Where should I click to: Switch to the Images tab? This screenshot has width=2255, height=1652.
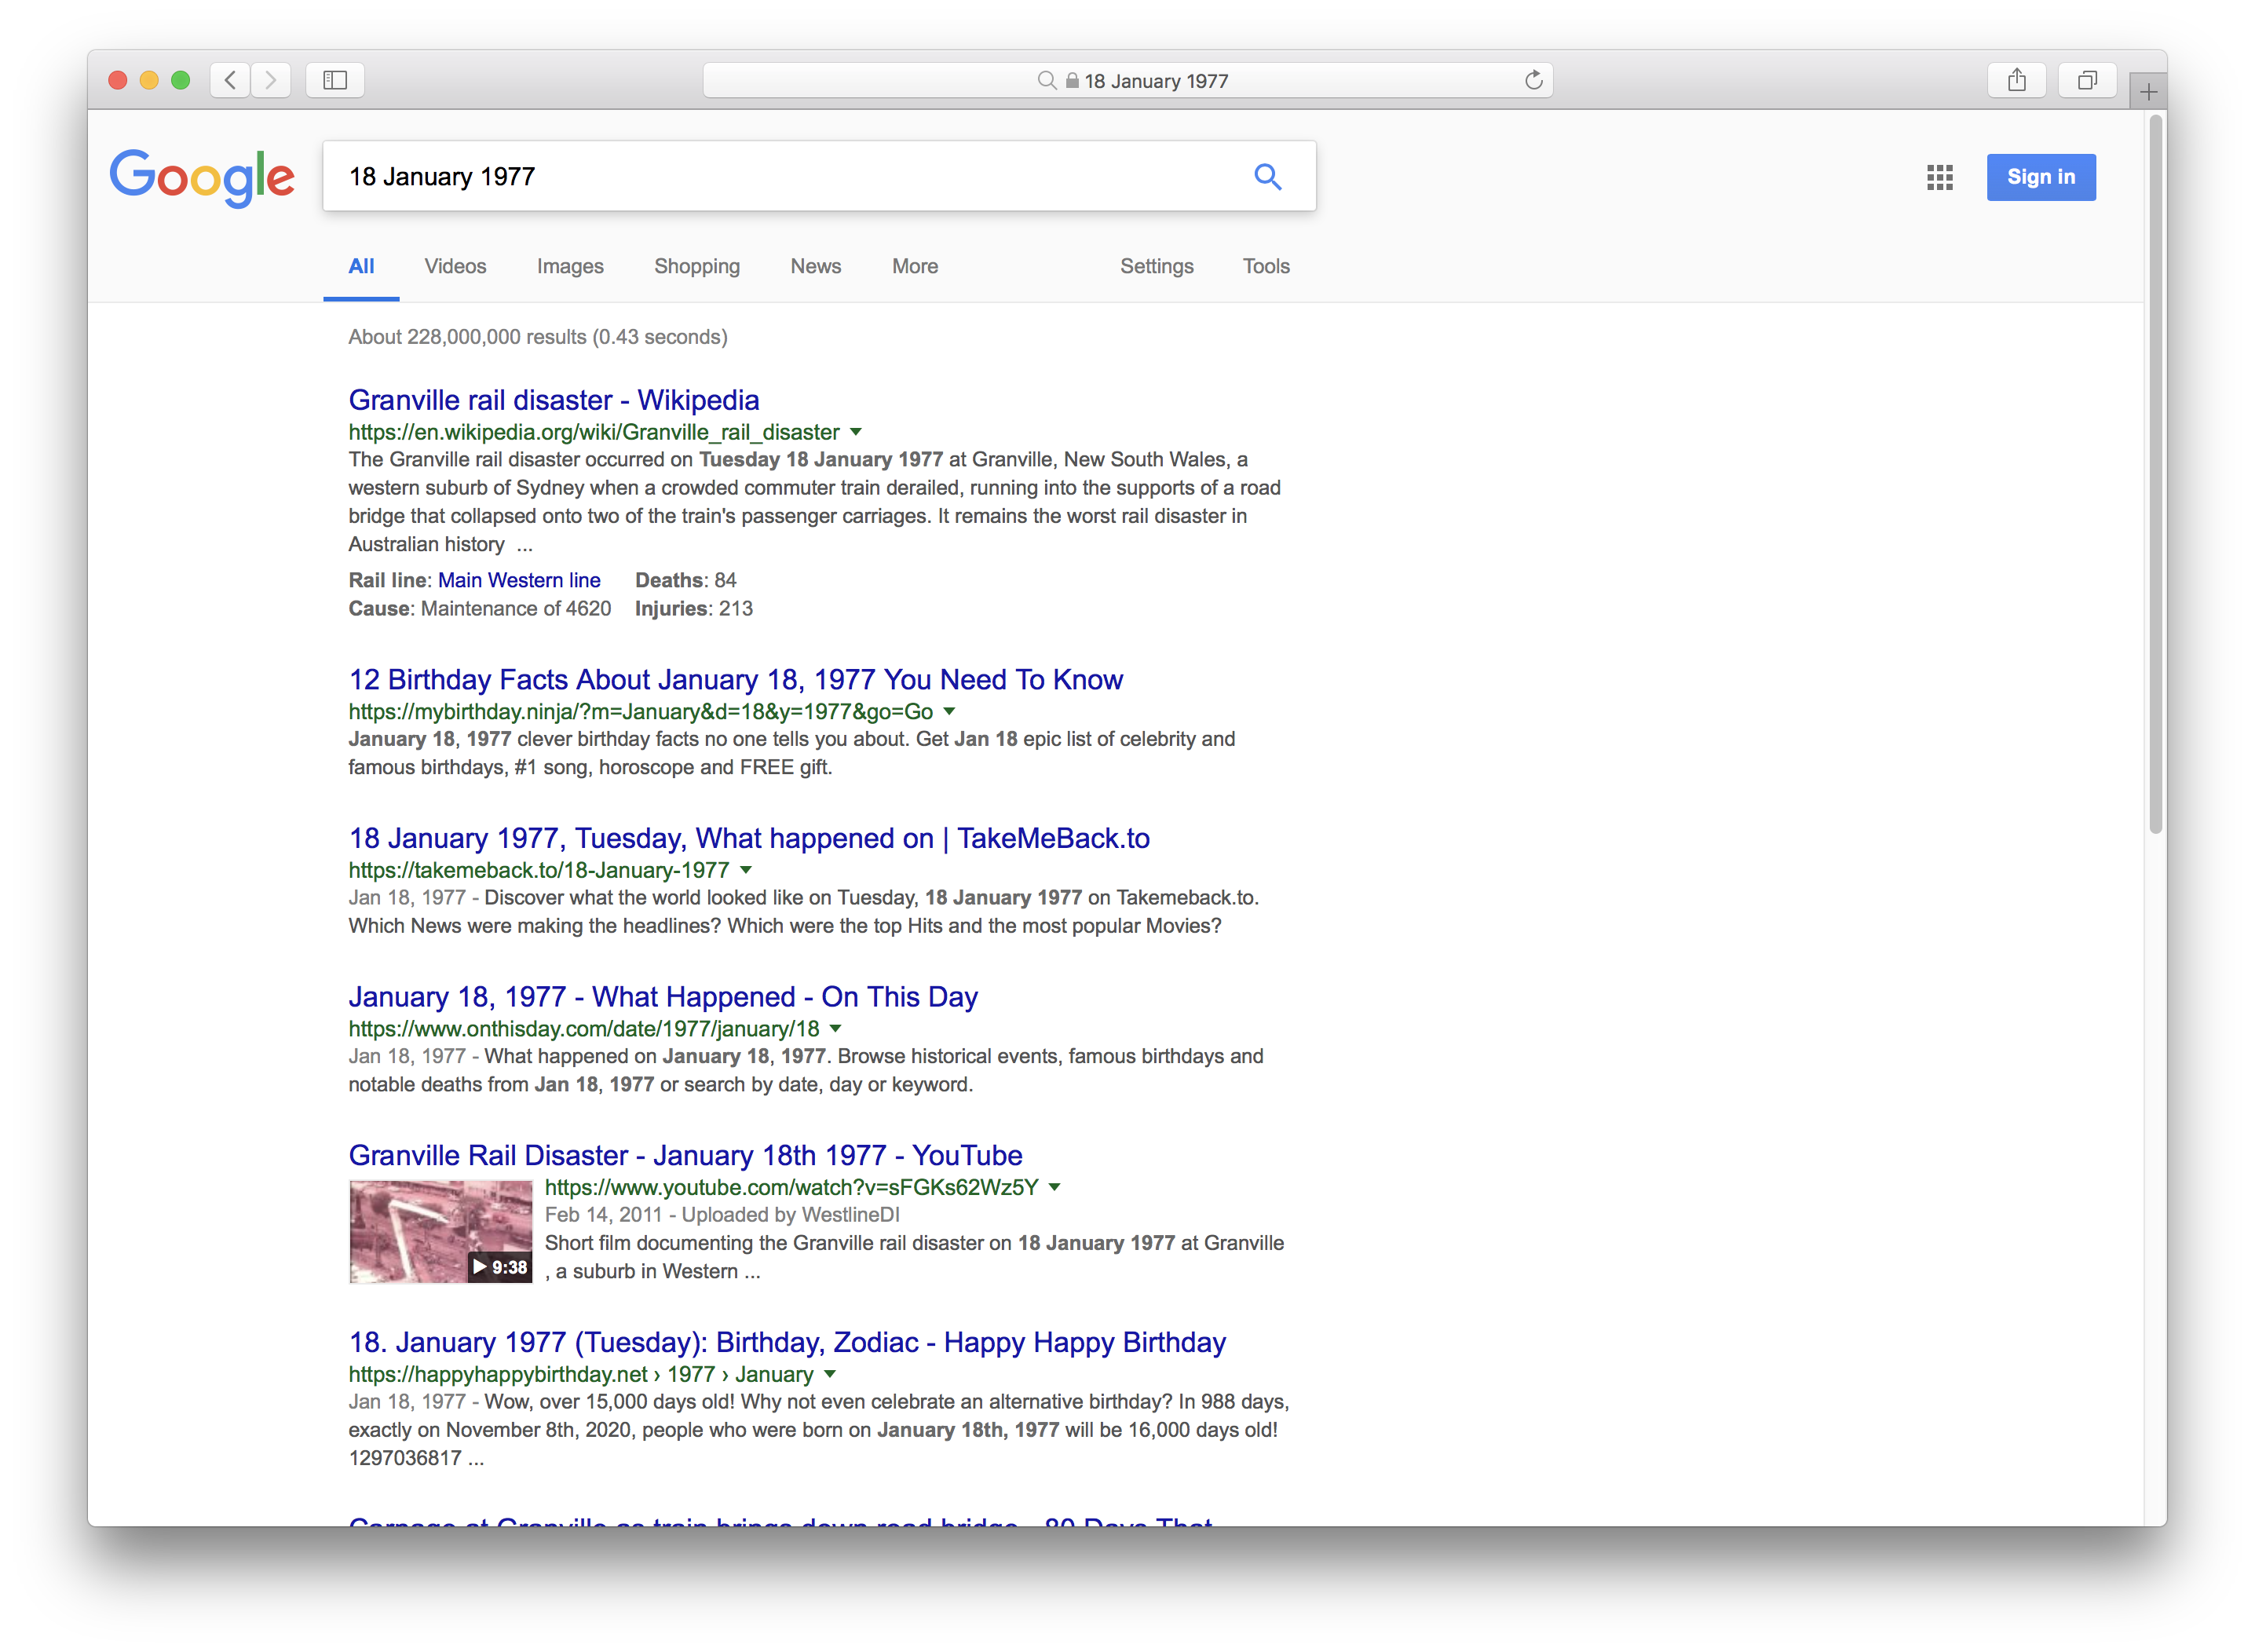coord(570,266)
